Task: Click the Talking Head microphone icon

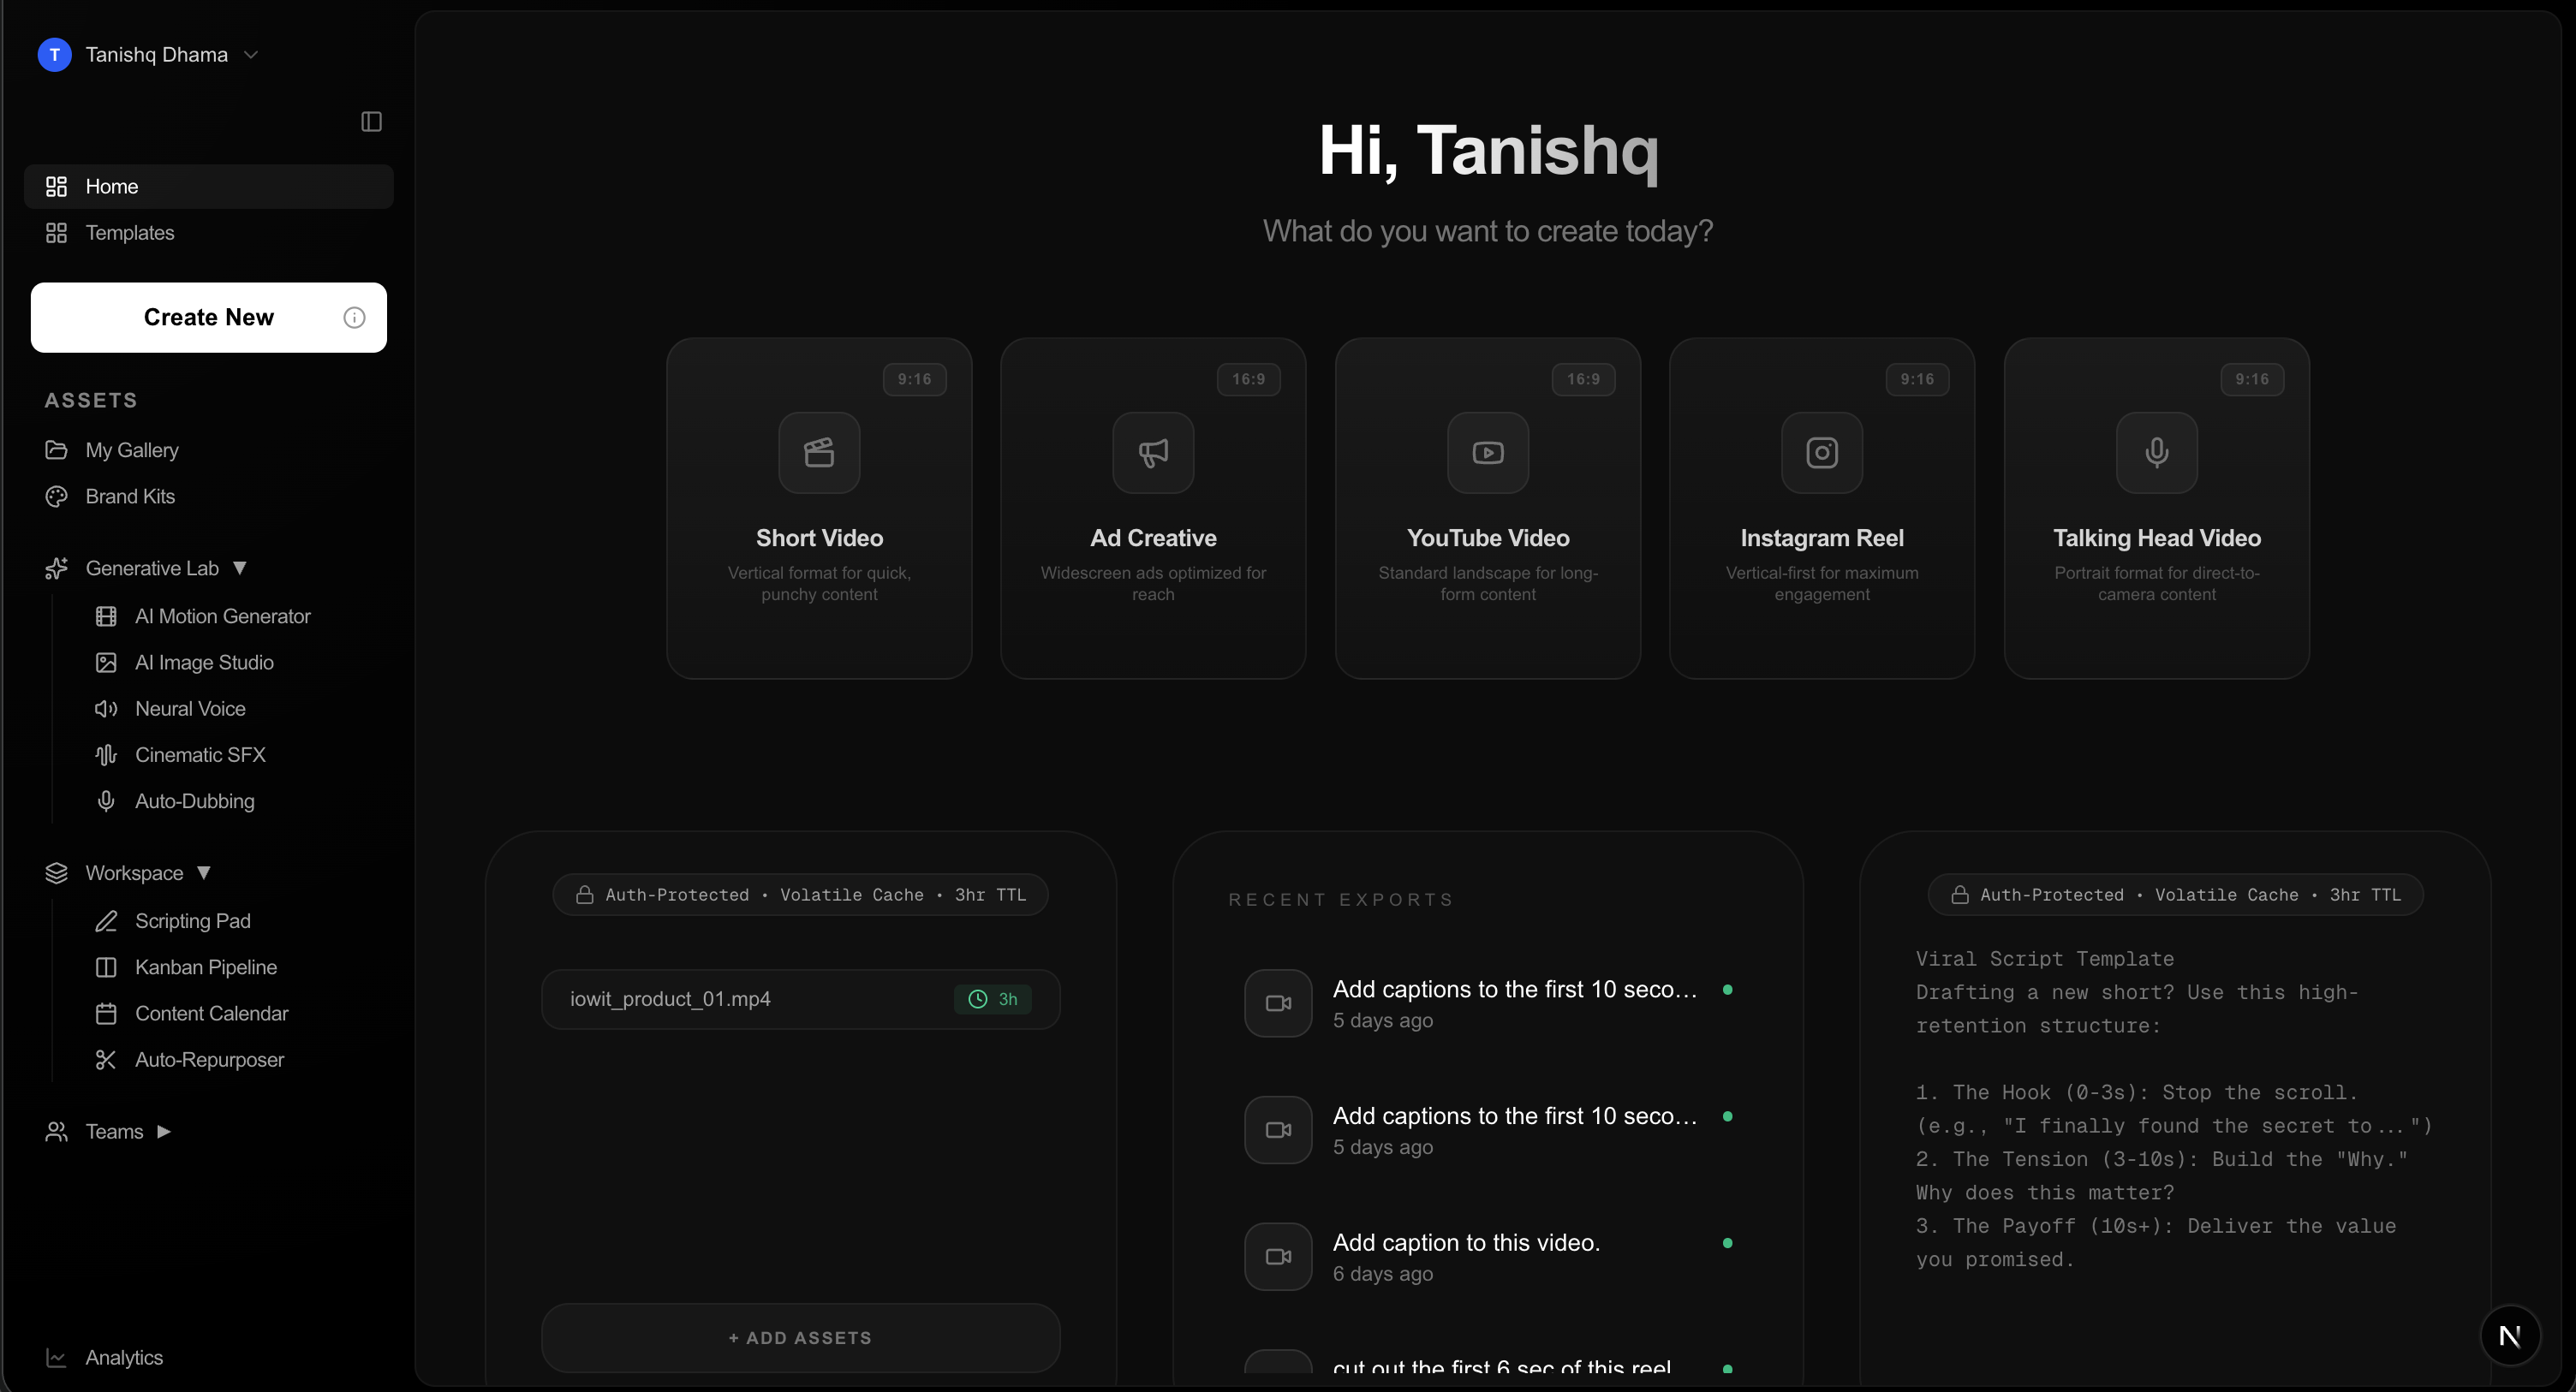Action: pyautogui.click(x=2157, y=452)
